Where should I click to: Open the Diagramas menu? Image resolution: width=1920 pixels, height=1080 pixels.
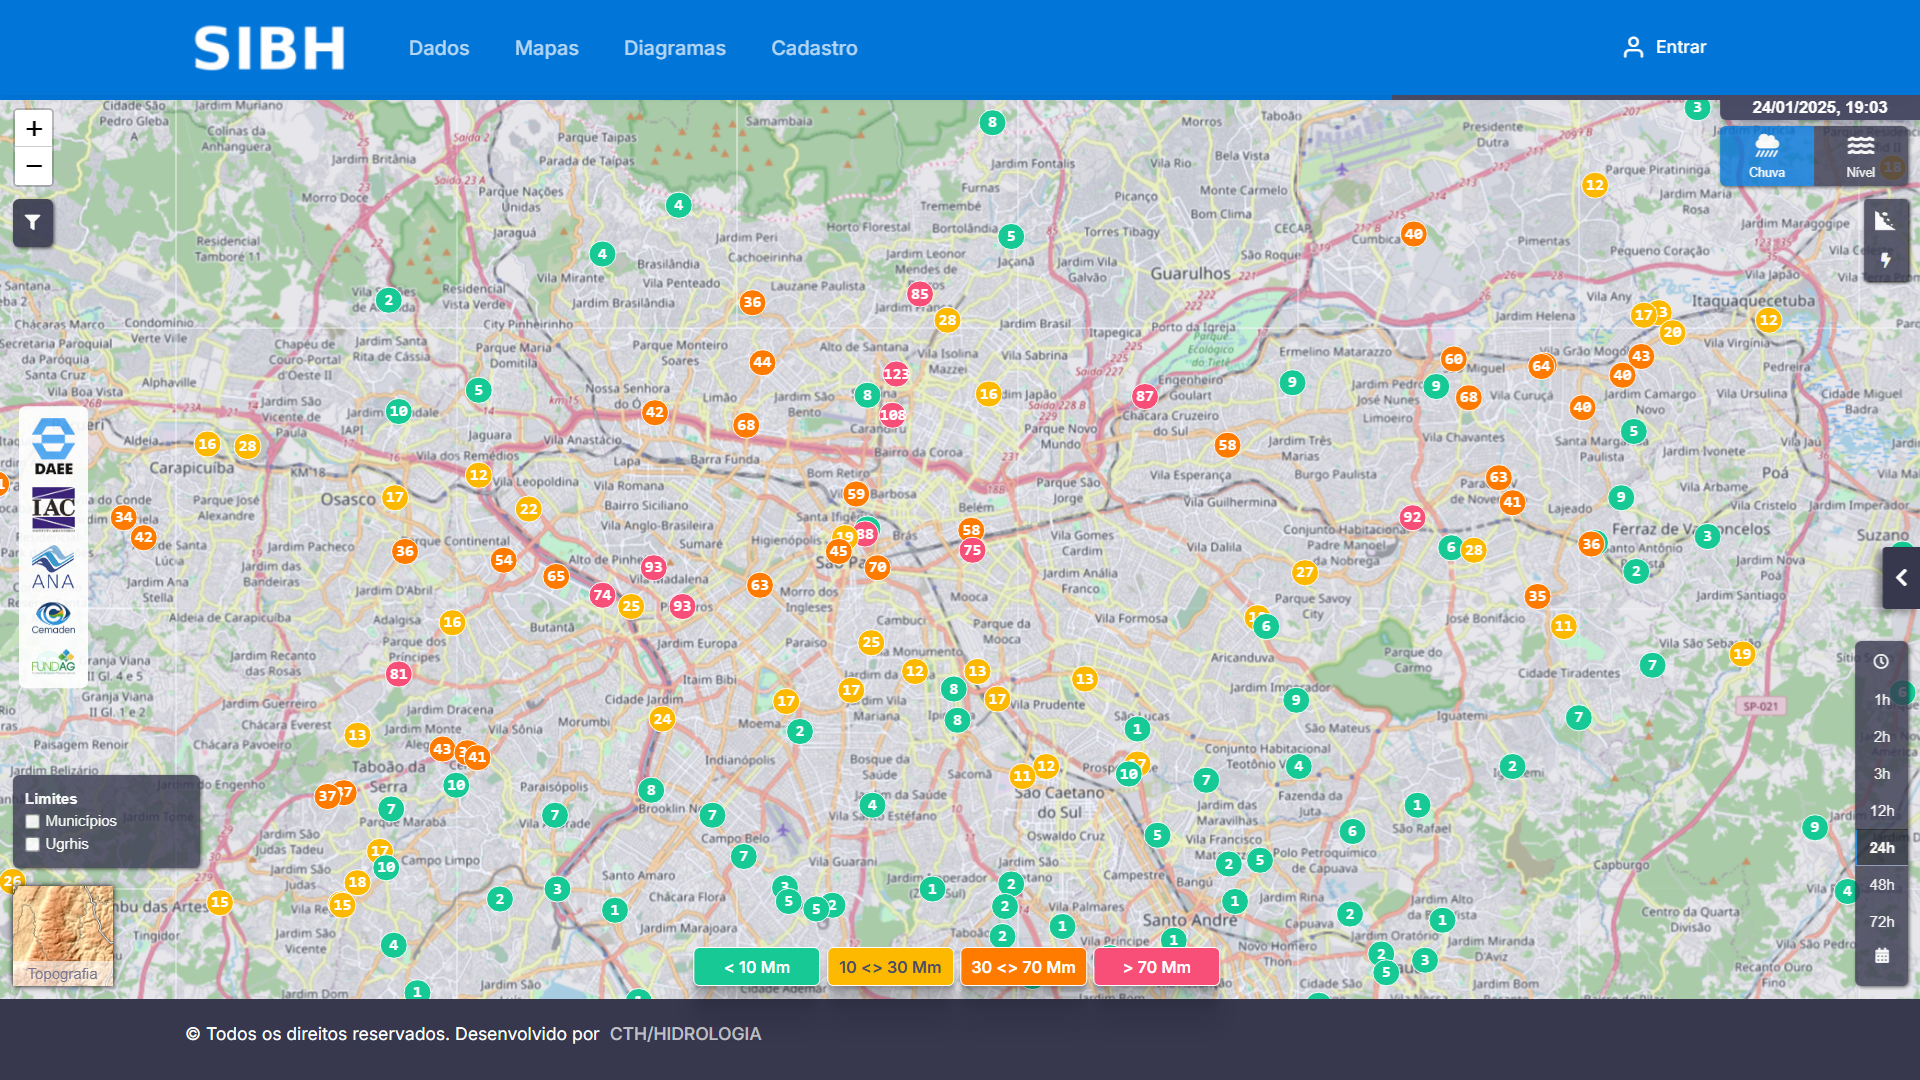coord(674,48)
